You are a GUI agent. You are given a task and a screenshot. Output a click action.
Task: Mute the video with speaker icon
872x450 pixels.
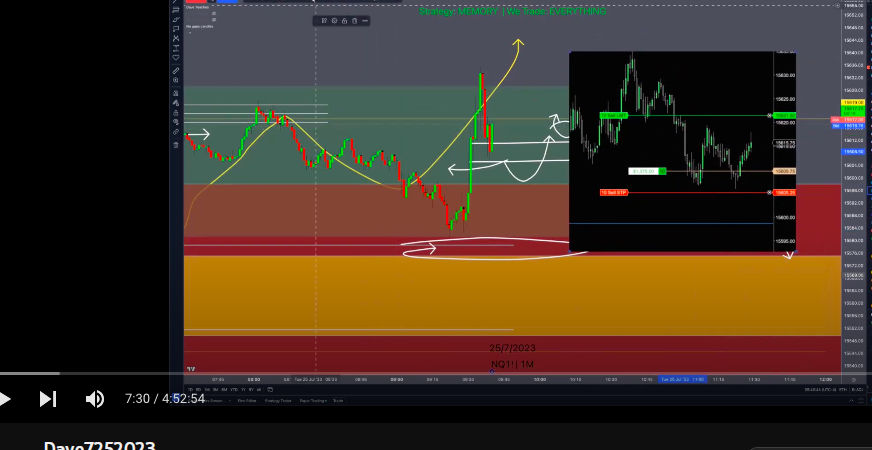point(95,399)
